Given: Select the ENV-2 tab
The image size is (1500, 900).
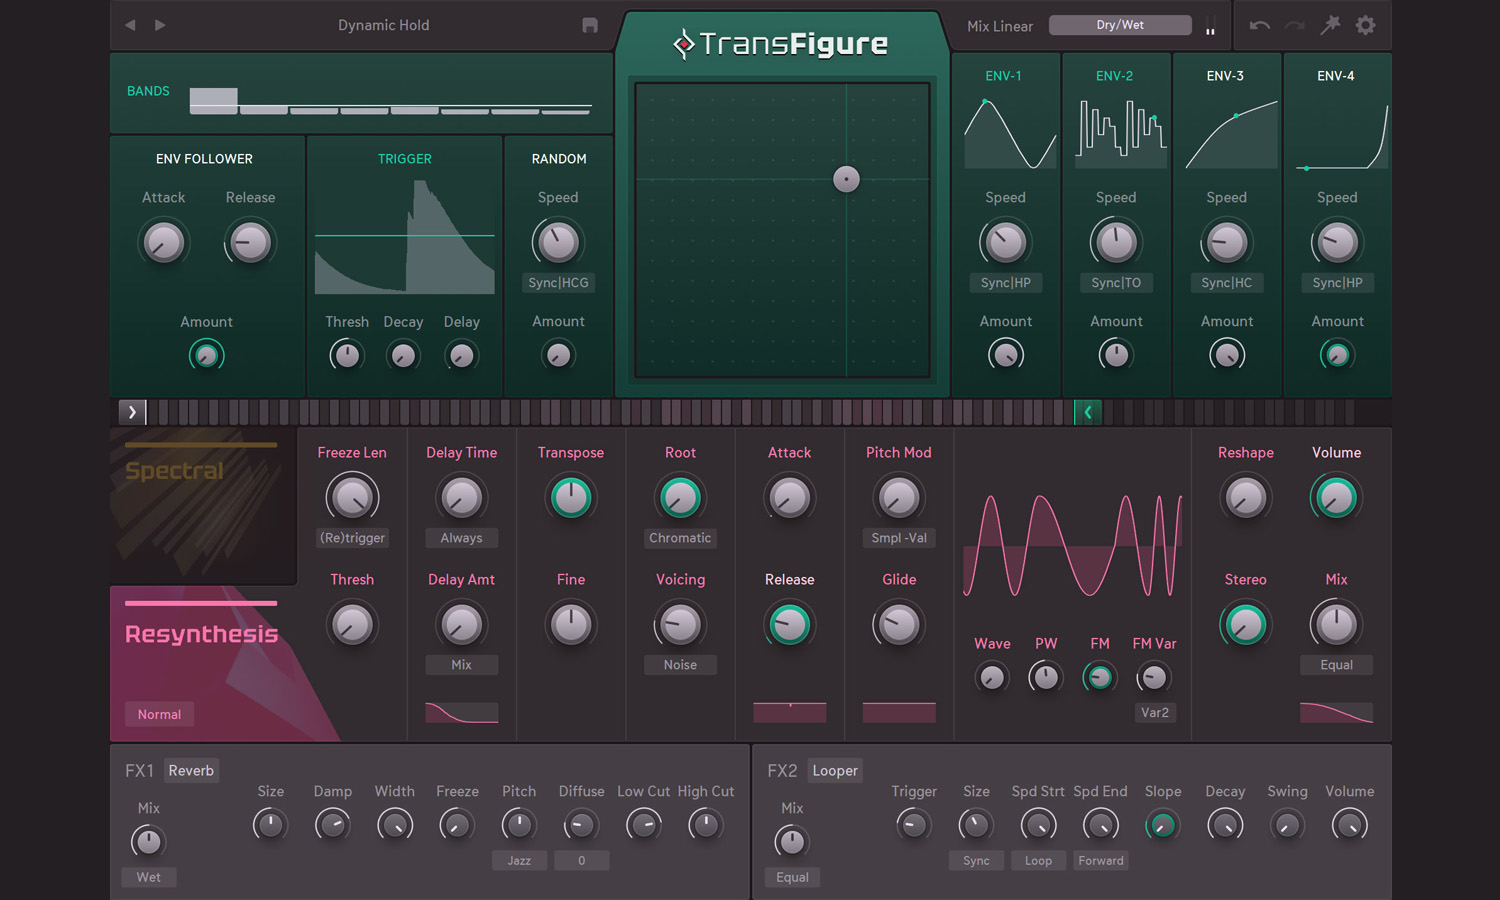Looking at the screenshot, I should 1114,76.
